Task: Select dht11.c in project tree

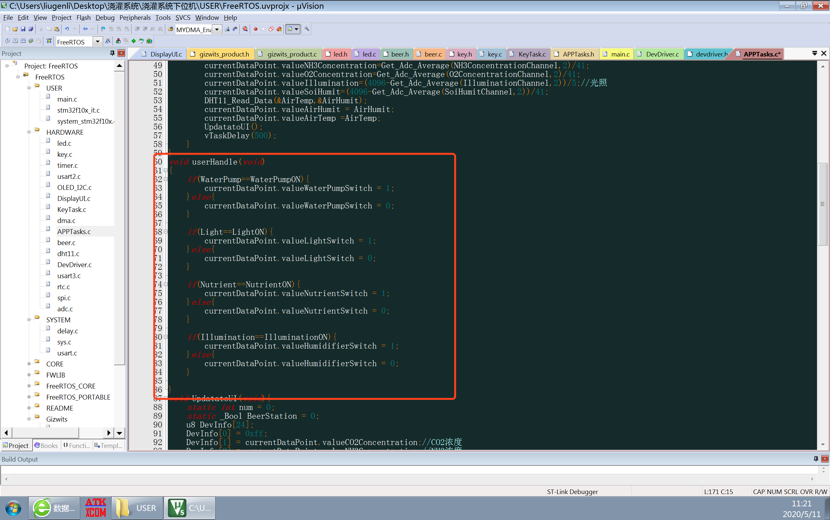Action: click(x=68, y=254)
